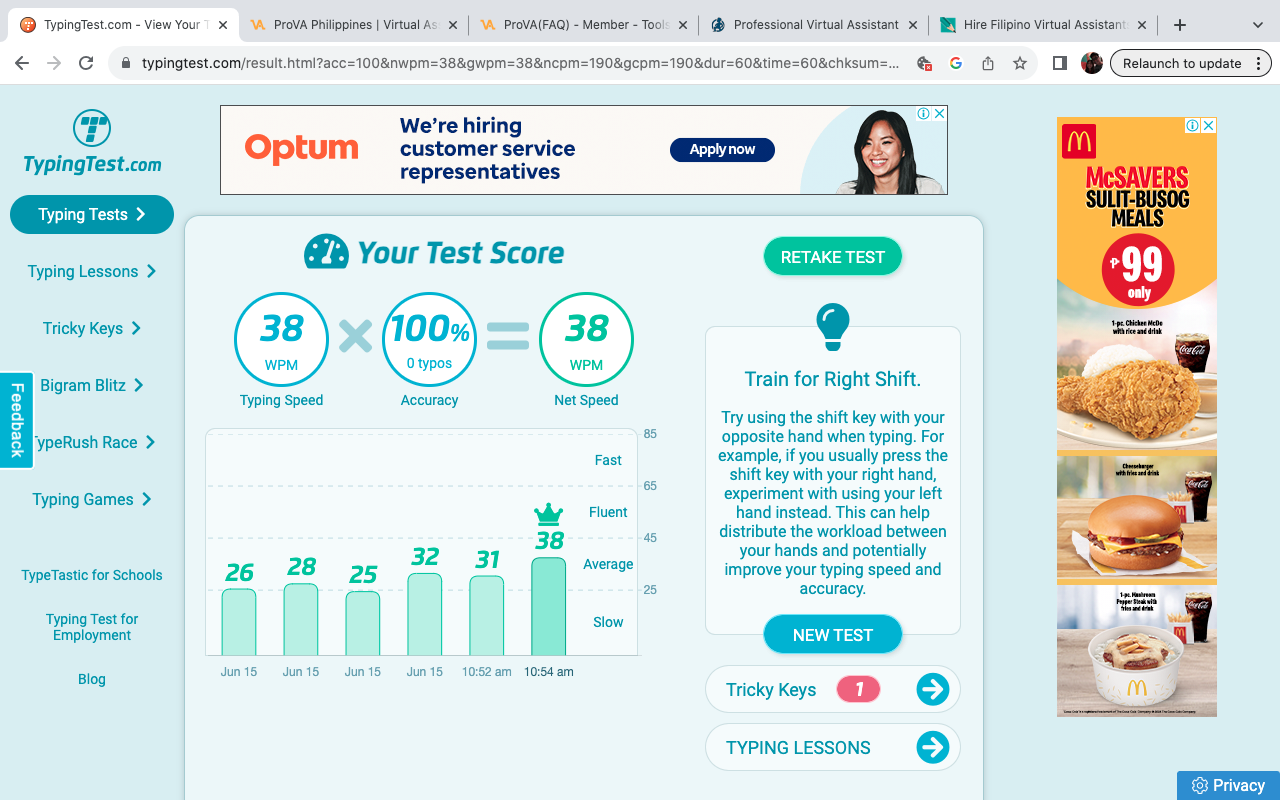The height and width of the screenshot is (800, 1280).
Task: Bookmark this page with the star icon
Action: 1020,63
